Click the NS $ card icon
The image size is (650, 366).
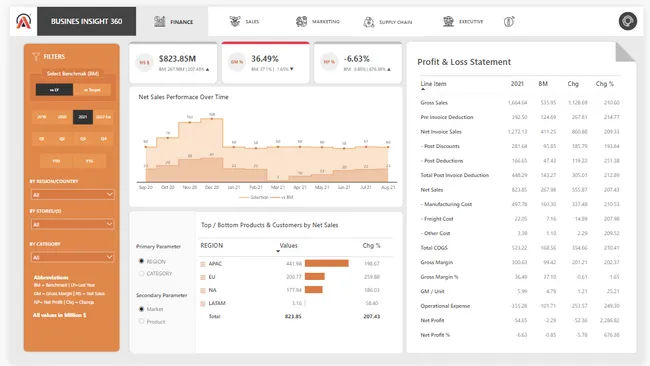pos(144,63)
